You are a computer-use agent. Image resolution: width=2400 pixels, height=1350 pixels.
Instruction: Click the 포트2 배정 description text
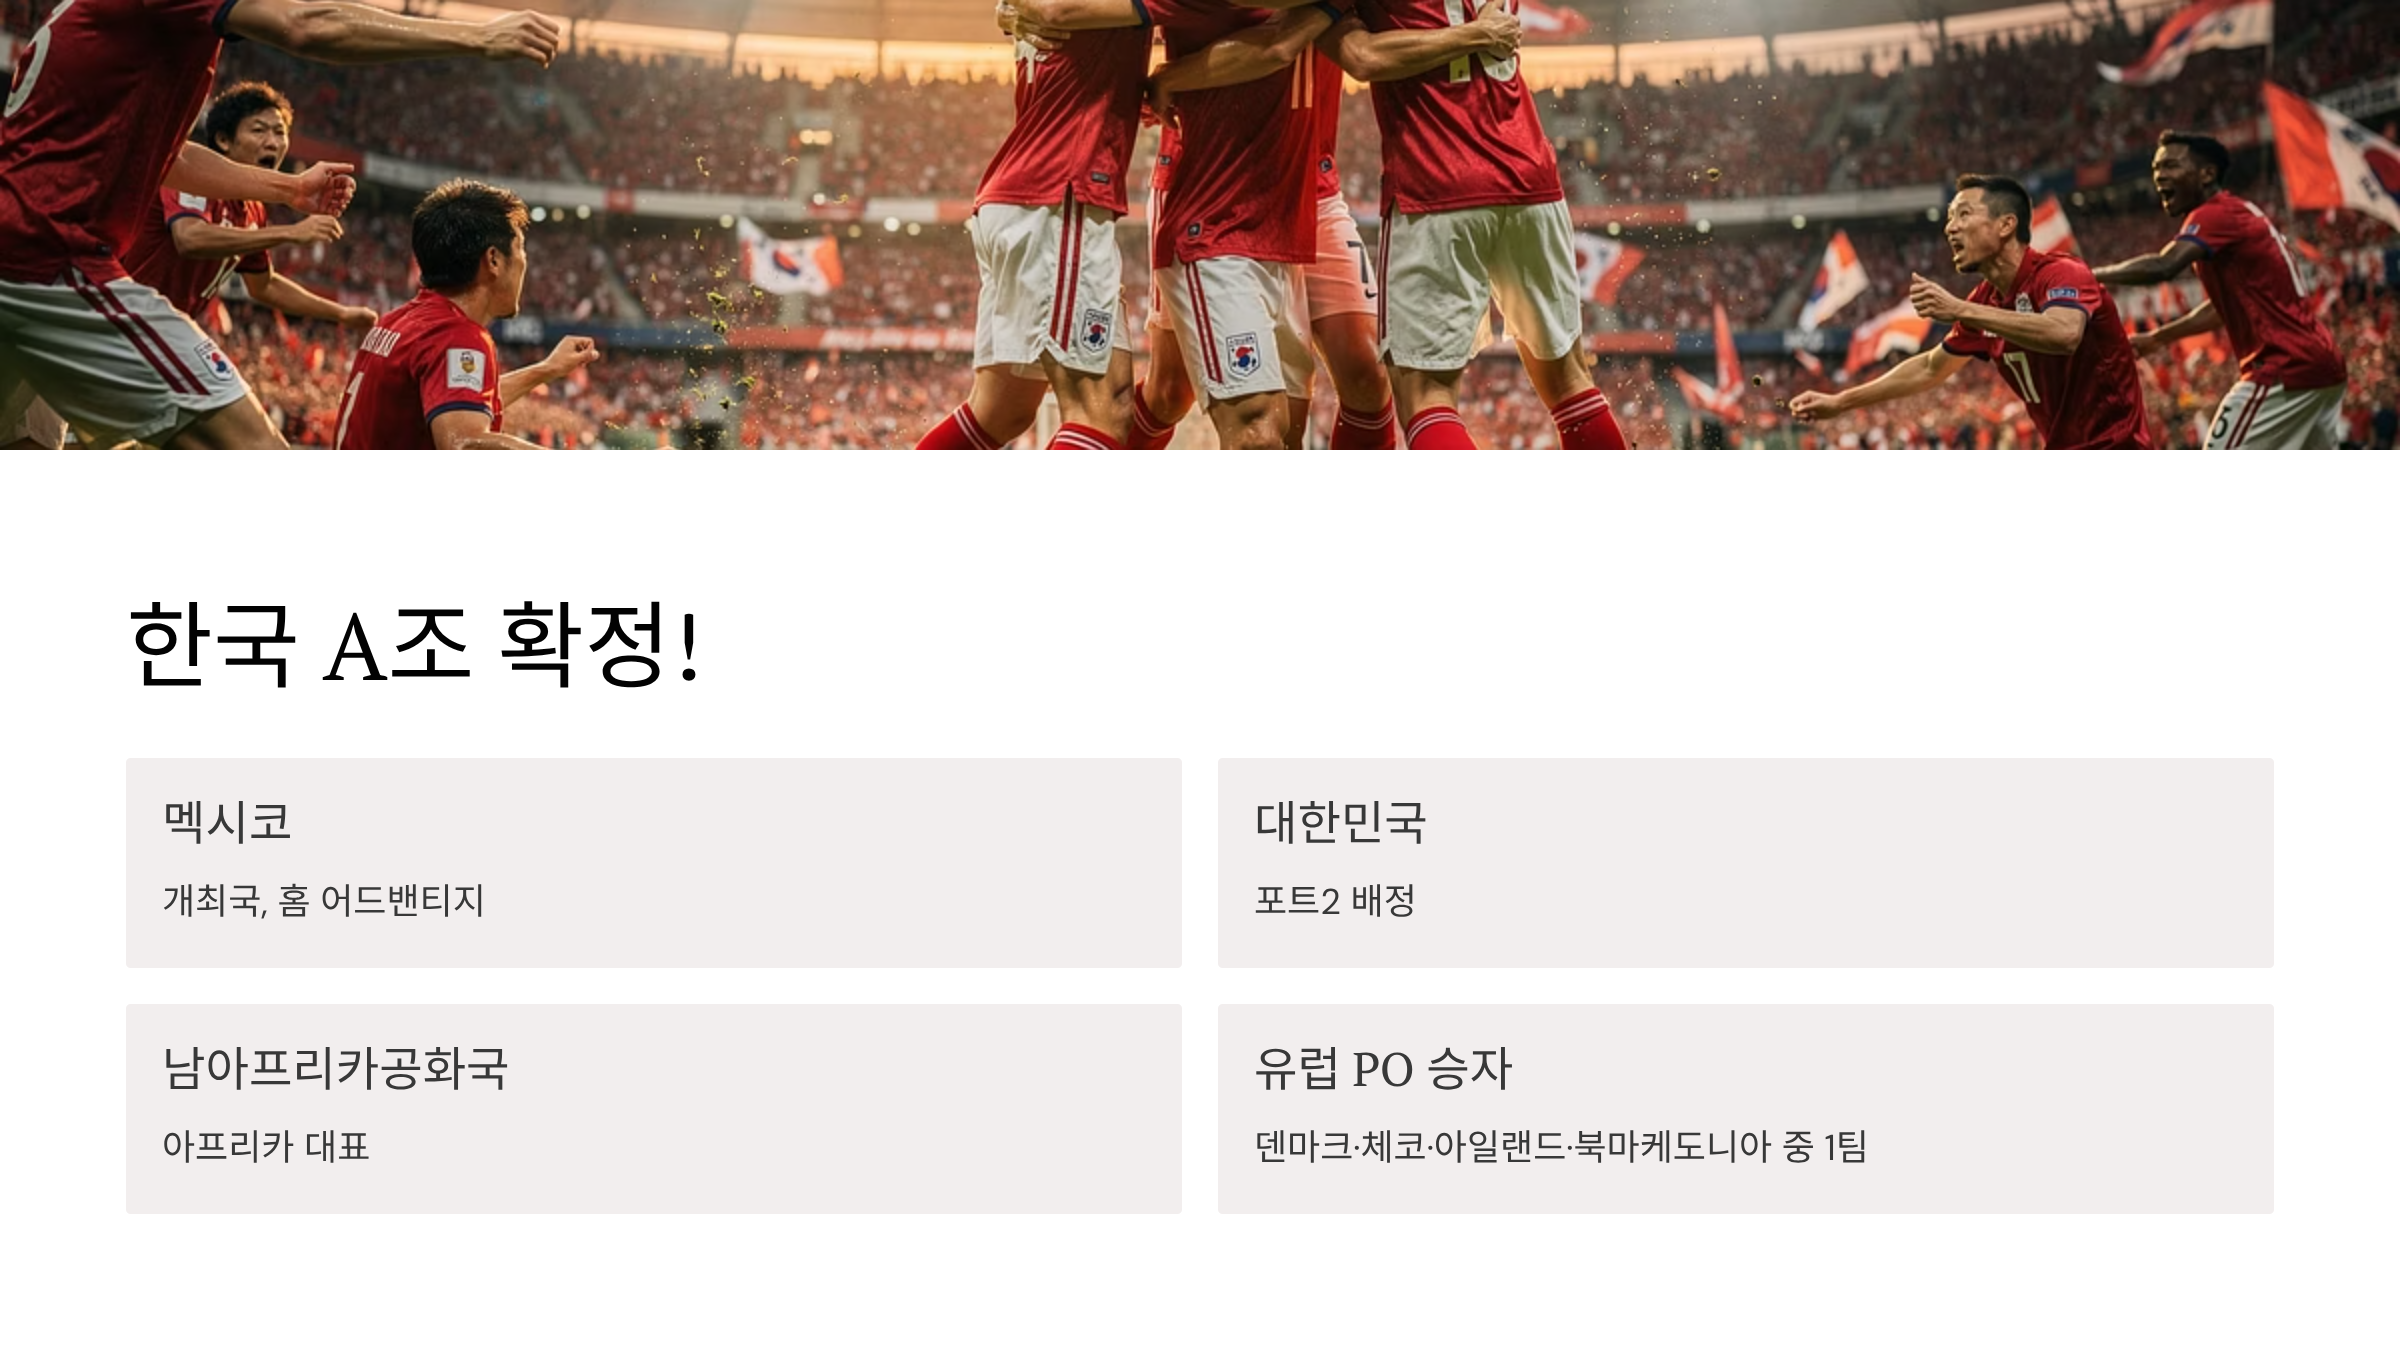point(1335,900)
